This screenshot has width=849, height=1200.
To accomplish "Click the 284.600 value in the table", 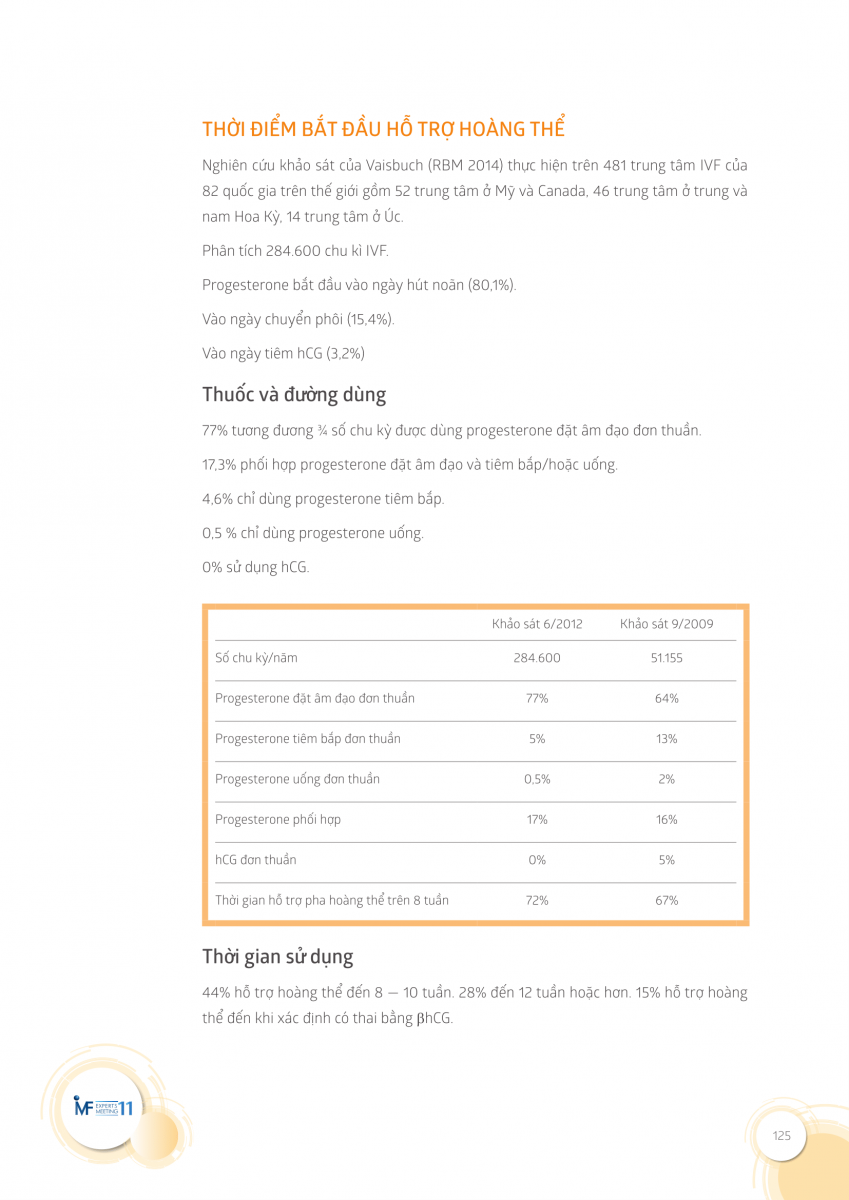I will [x=537, y=658].
